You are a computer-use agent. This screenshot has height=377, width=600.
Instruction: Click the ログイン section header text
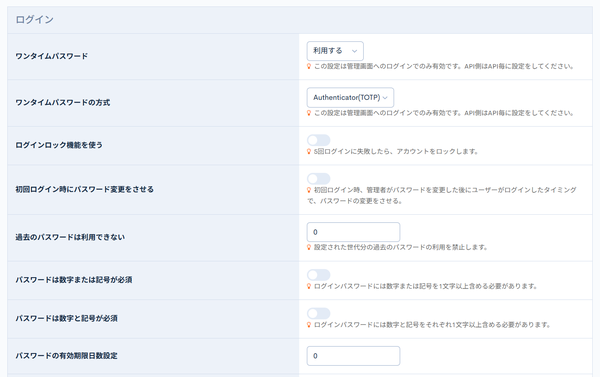[34, 20]
